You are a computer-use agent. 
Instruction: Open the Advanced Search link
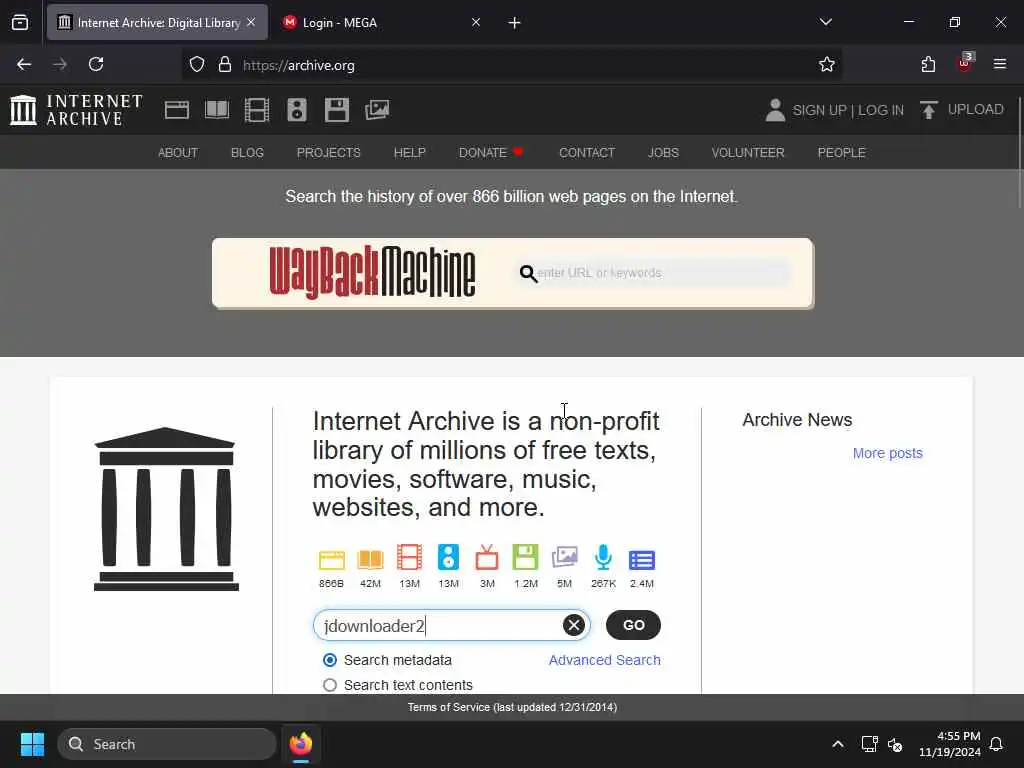[604, 660]
